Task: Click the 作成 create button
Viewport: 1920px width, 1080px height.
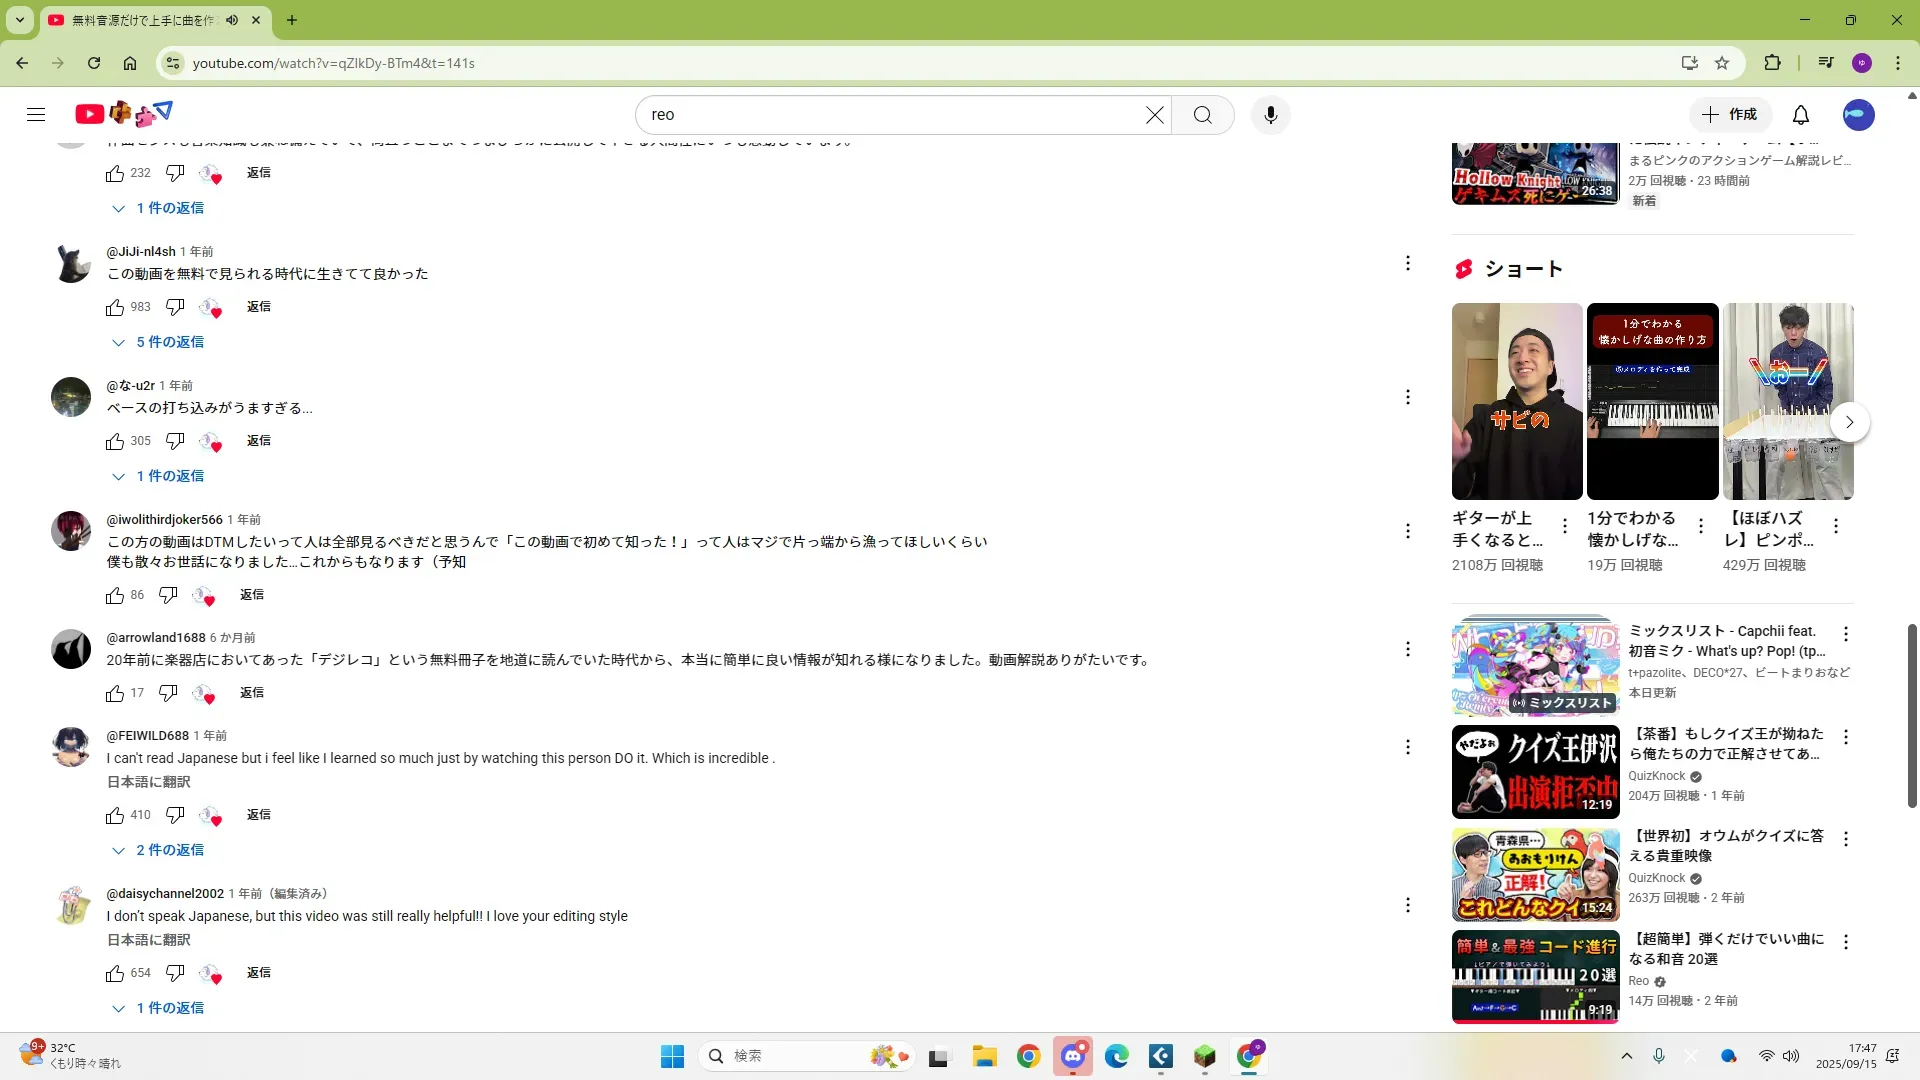Action: click(x=1730, y=115)
